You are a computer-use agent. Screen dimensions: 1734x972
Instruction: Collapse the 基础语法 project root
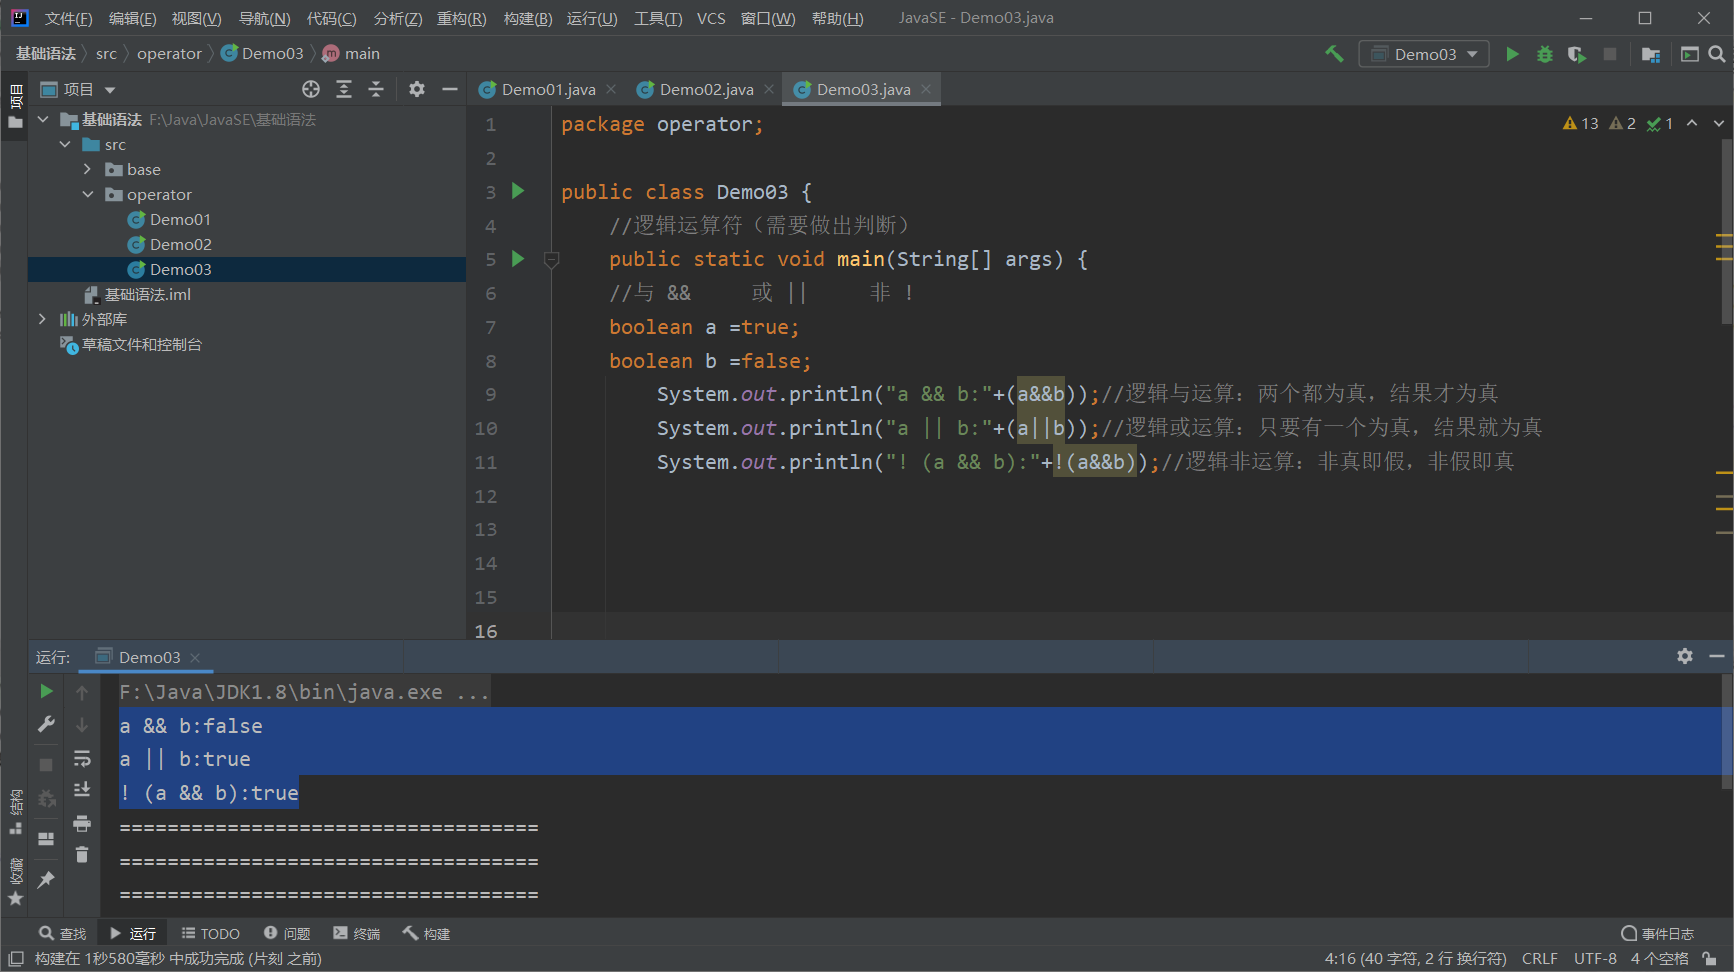(43, 119)
